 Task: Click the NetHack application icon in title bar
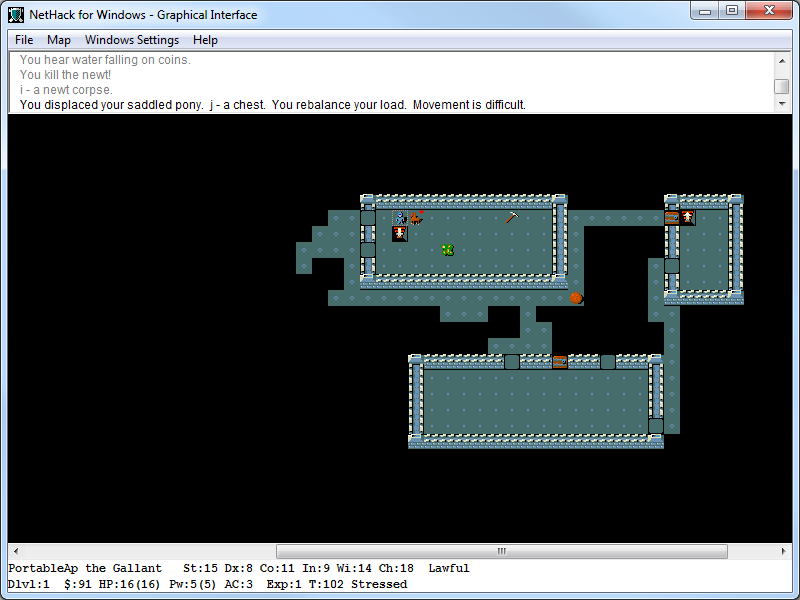pos(16,14)
